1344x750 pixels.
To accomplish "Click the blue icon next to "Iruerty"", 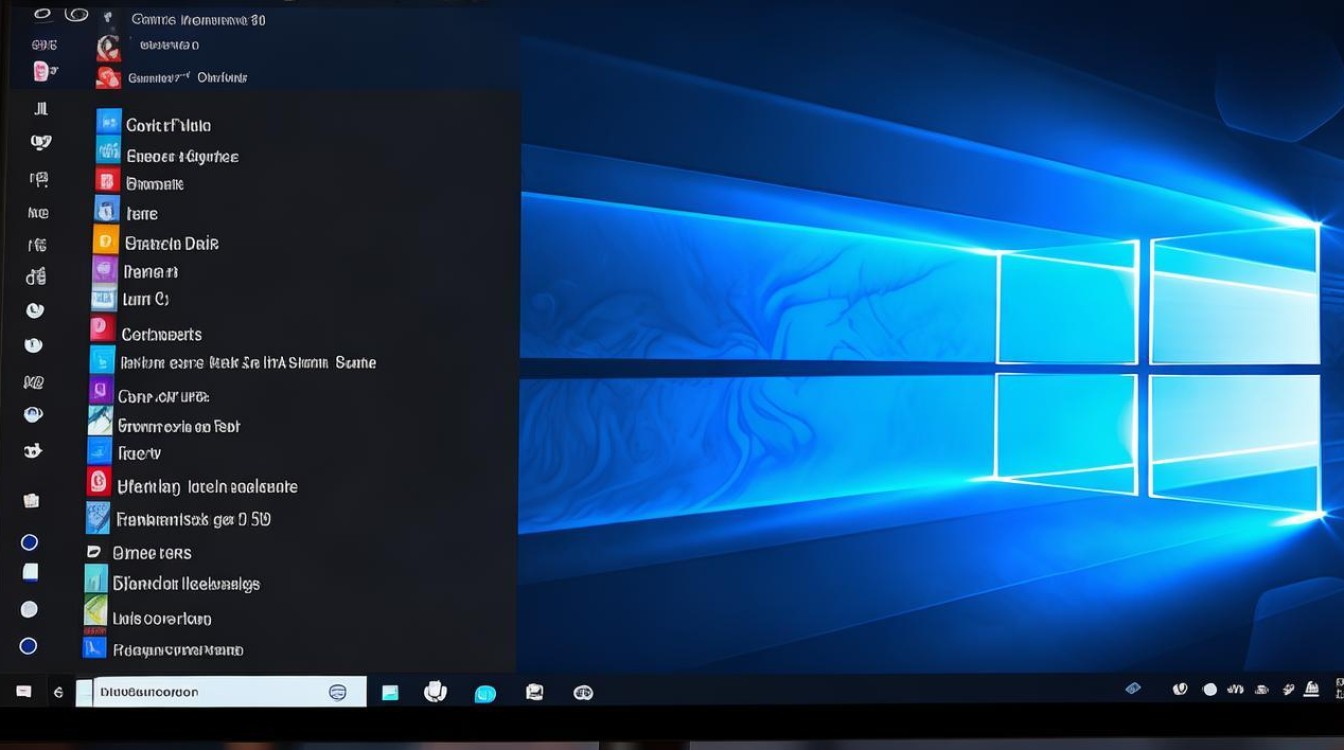I will click(100, 451).
